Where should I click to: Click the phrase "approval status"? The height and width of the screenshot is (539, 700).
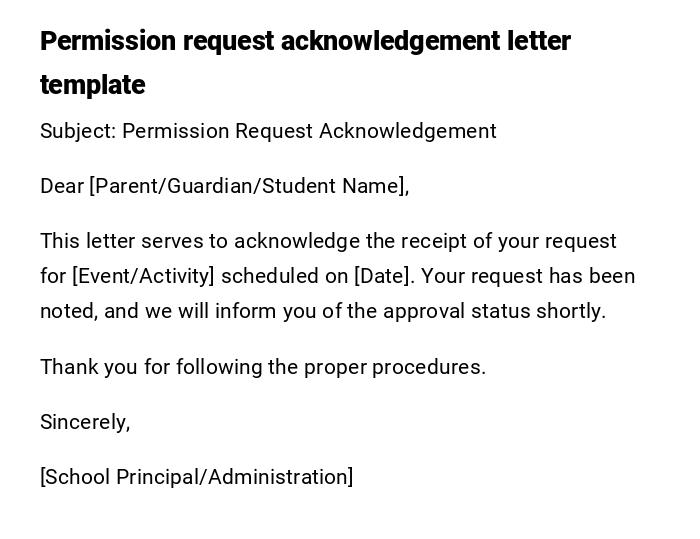click(x=443, y=311)
